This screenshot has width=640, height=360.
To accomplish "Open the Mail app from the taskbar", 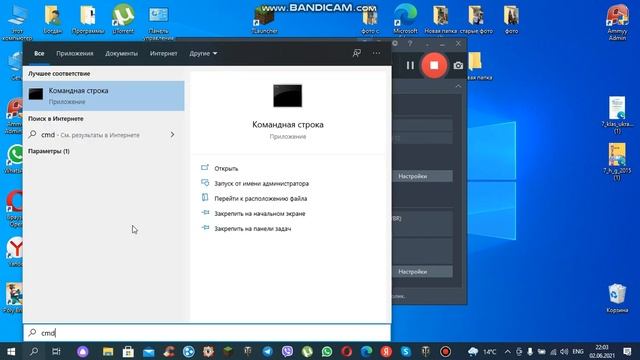I will [x=149, y=351].
